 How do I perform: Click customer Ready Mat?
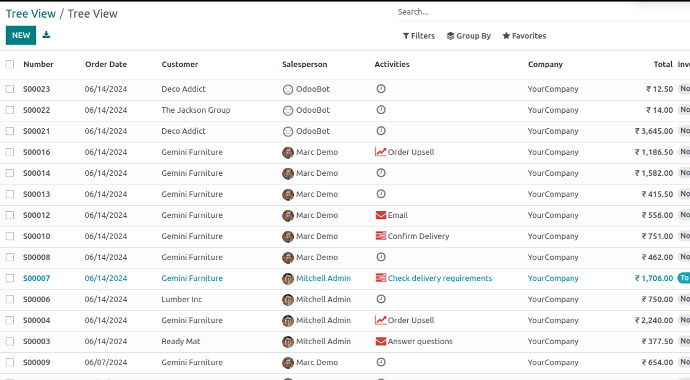(181, 341)
